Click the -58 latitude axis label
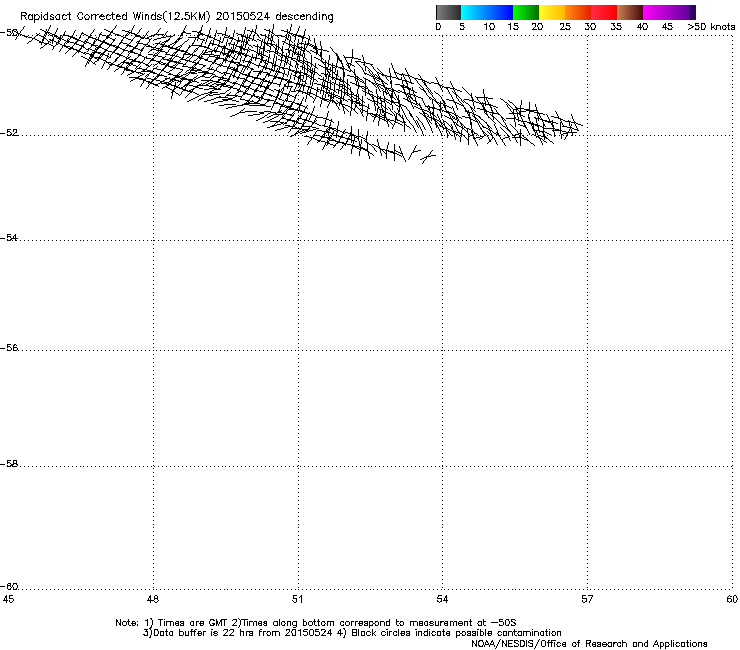This screenshot has width=740, height=650. click(9, 464)
